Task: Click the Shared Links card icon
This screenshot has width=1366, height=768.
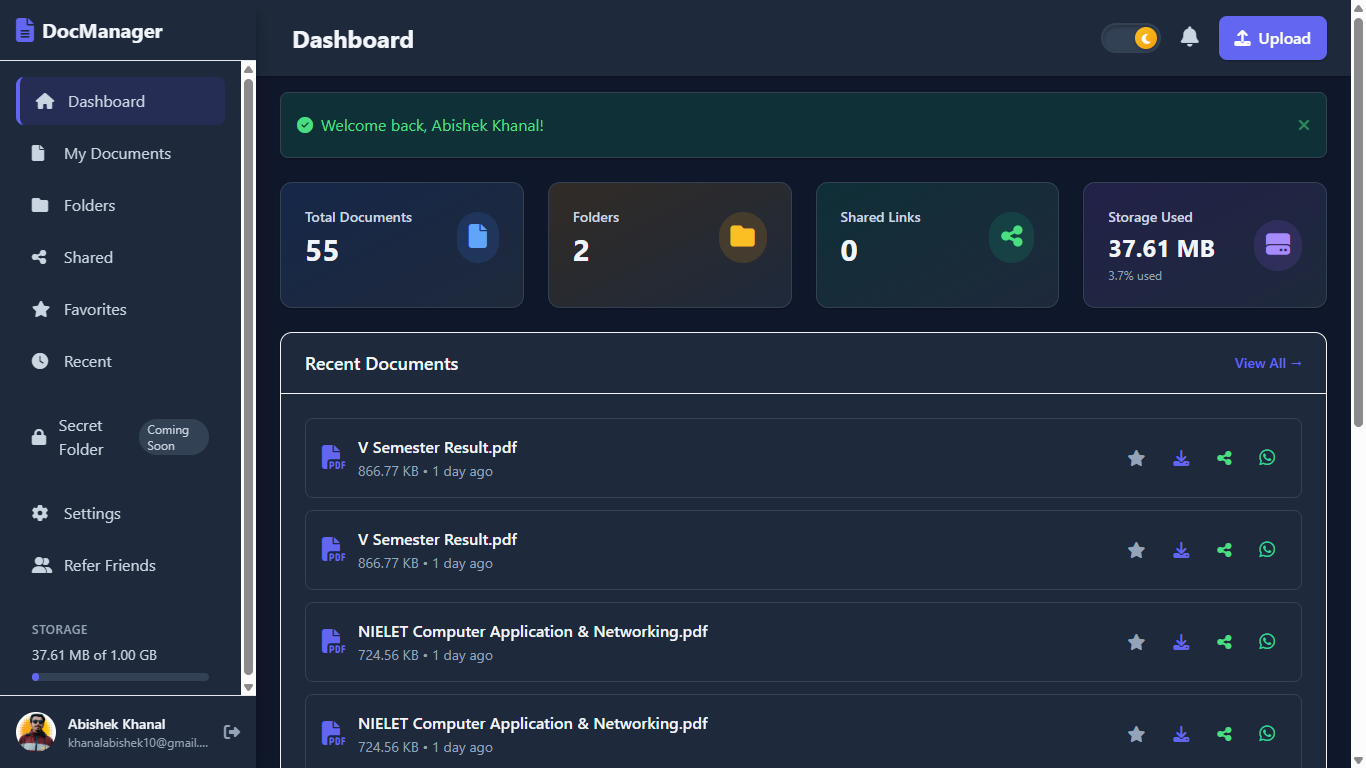Action: [1011, 237]
